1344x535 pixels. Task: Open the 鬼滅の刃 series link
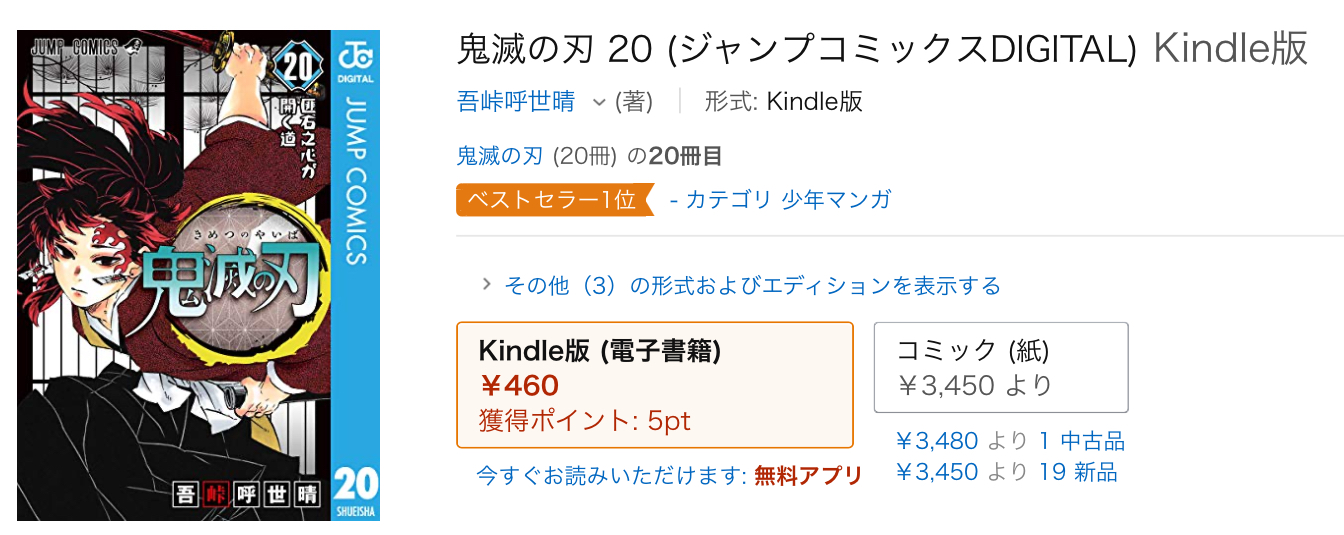tap(500, 156)
